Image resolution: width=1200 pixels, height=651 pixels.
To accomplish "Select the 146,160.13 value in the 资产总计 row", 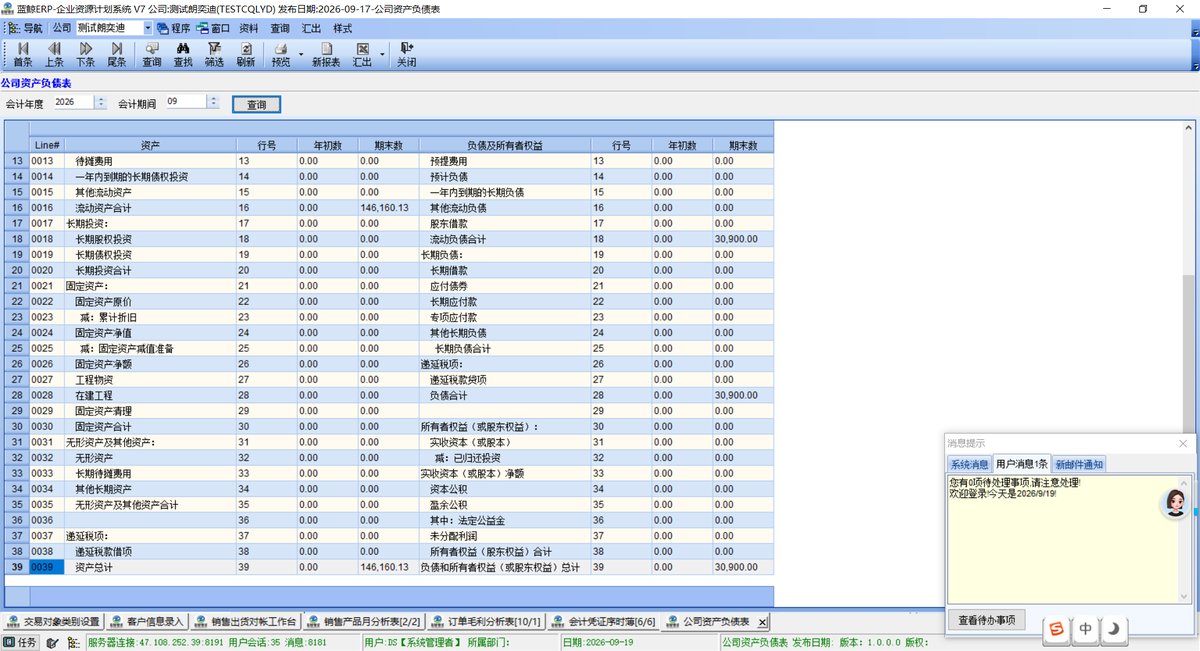I will 388,567.
